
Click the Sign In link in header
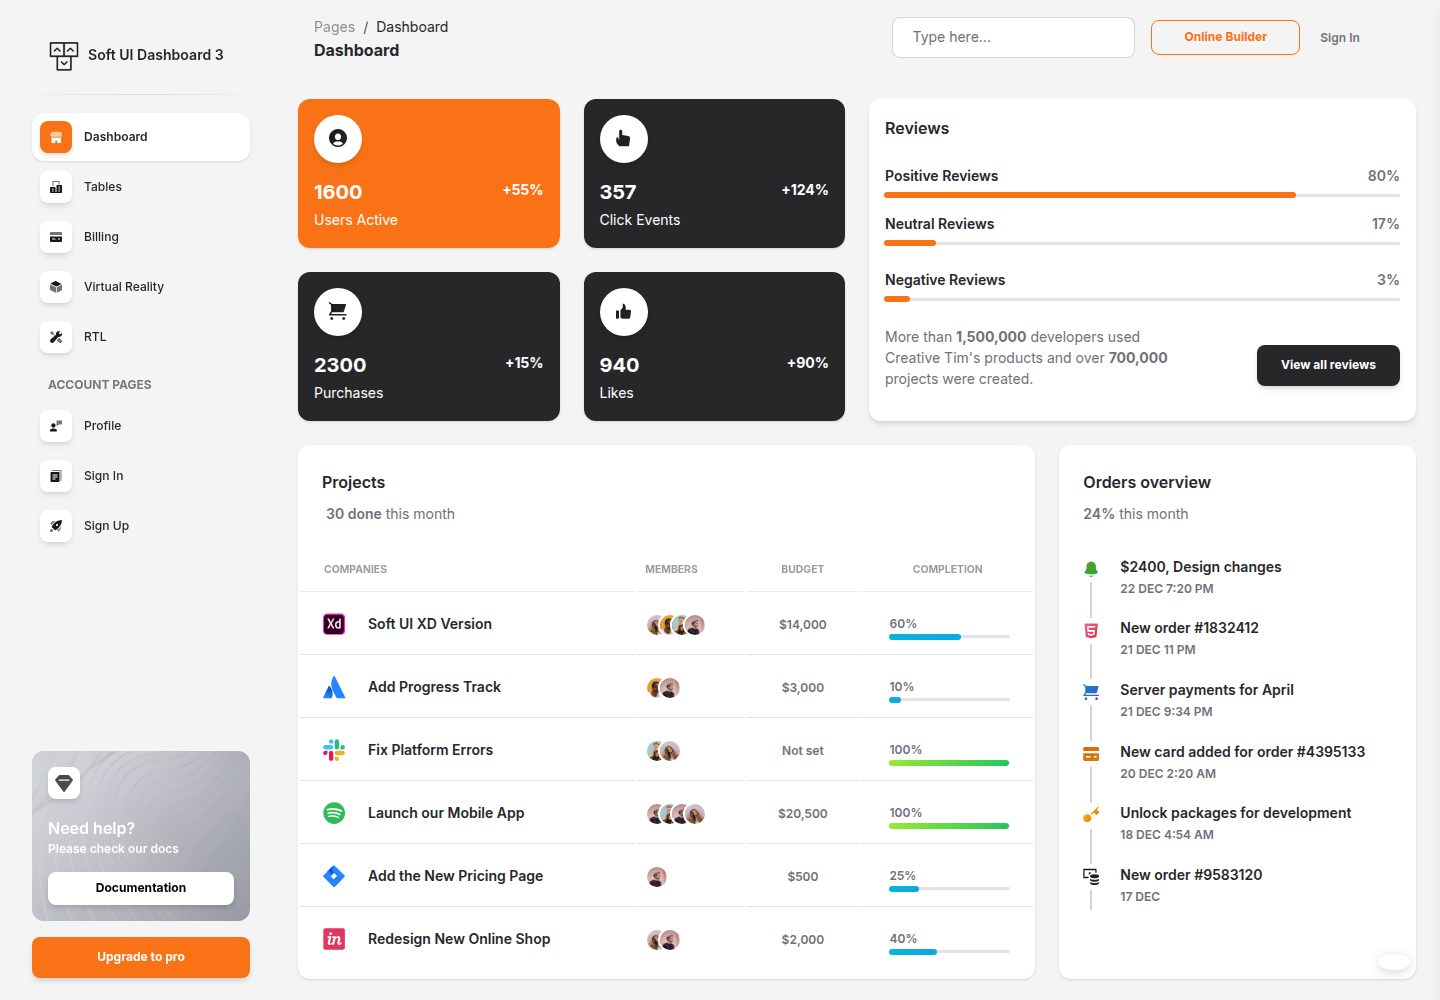click(x=1339, y=38)
